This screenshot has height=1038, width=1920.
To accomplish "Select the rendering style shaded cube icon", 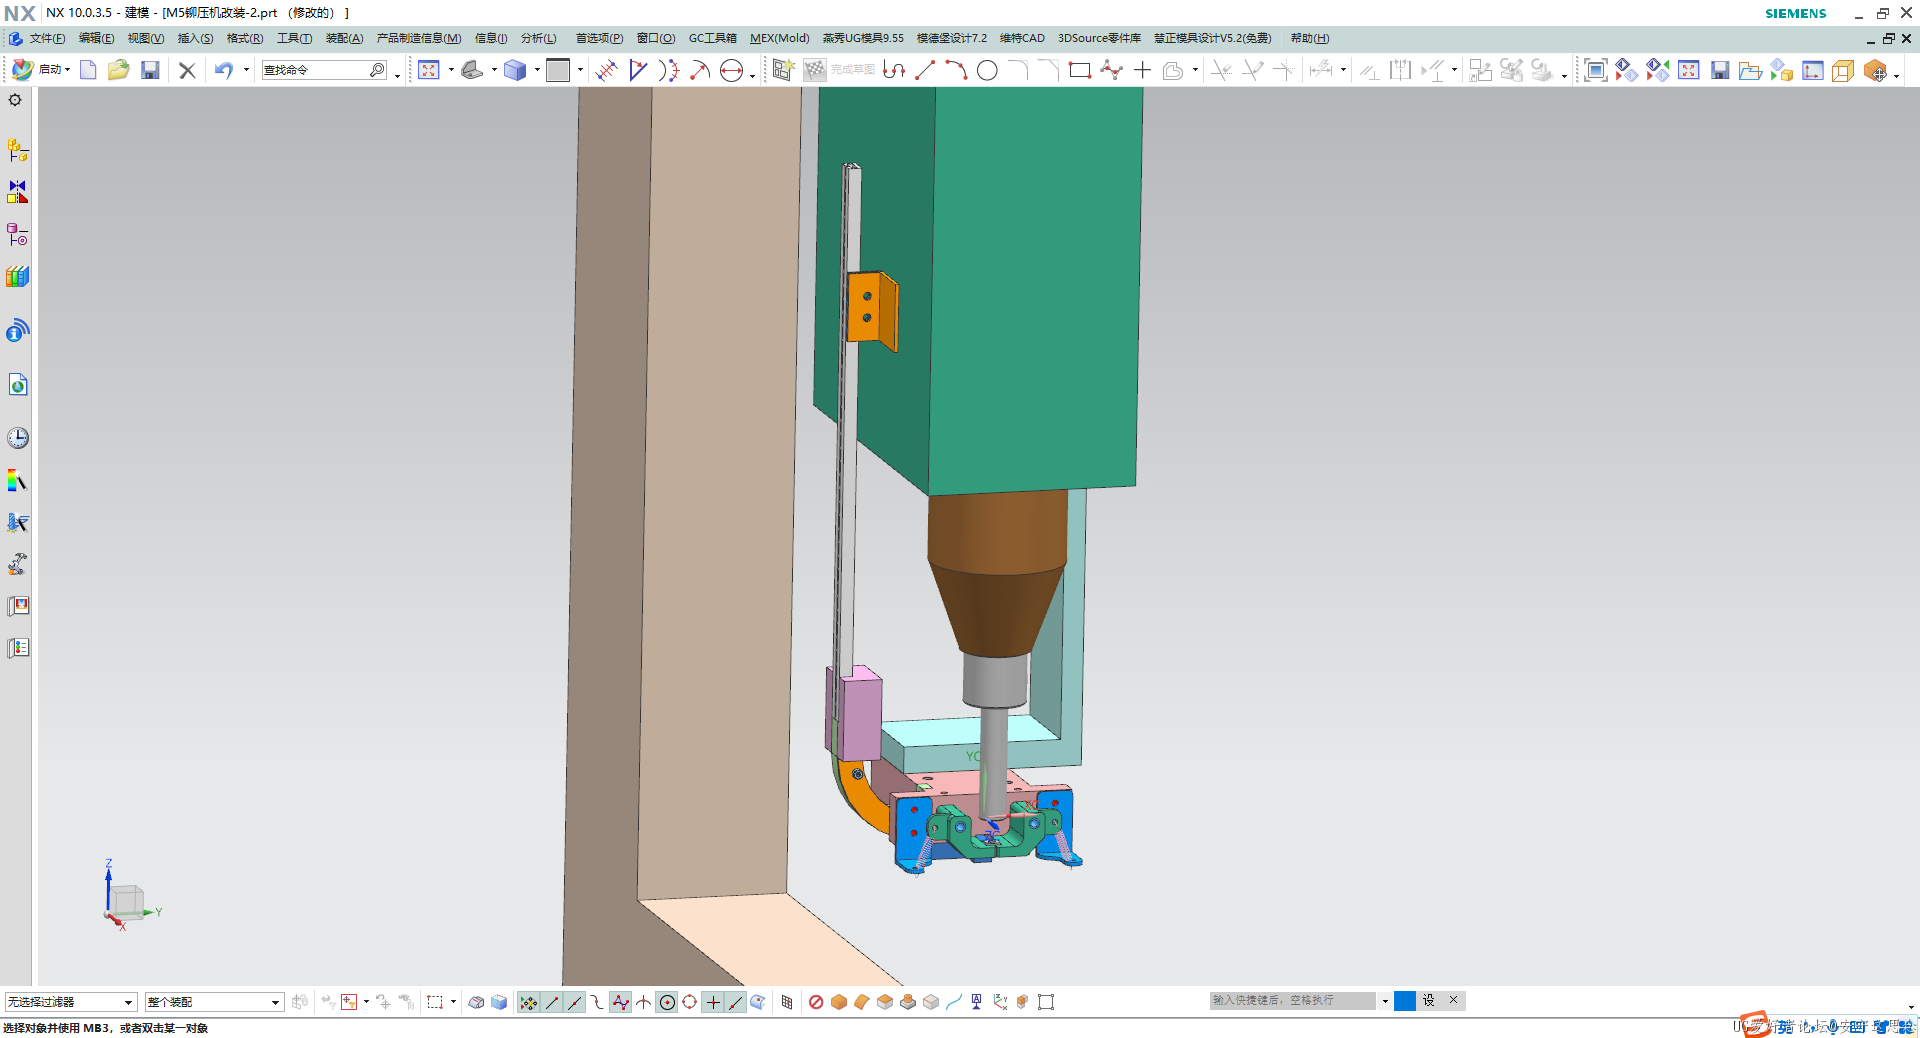I will tap(515, 70).
